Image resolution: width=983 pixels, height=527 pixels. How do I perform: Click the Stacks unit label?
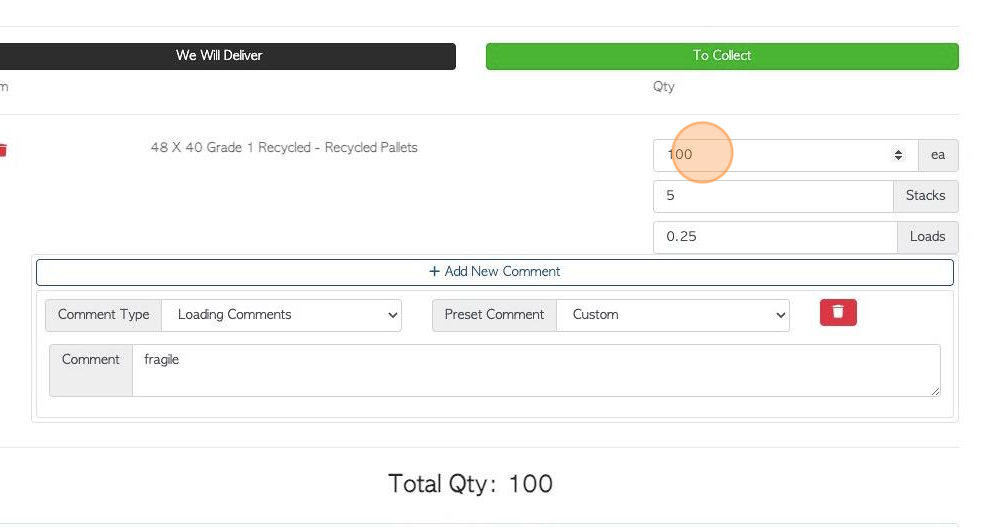click(x=925, y=196)
